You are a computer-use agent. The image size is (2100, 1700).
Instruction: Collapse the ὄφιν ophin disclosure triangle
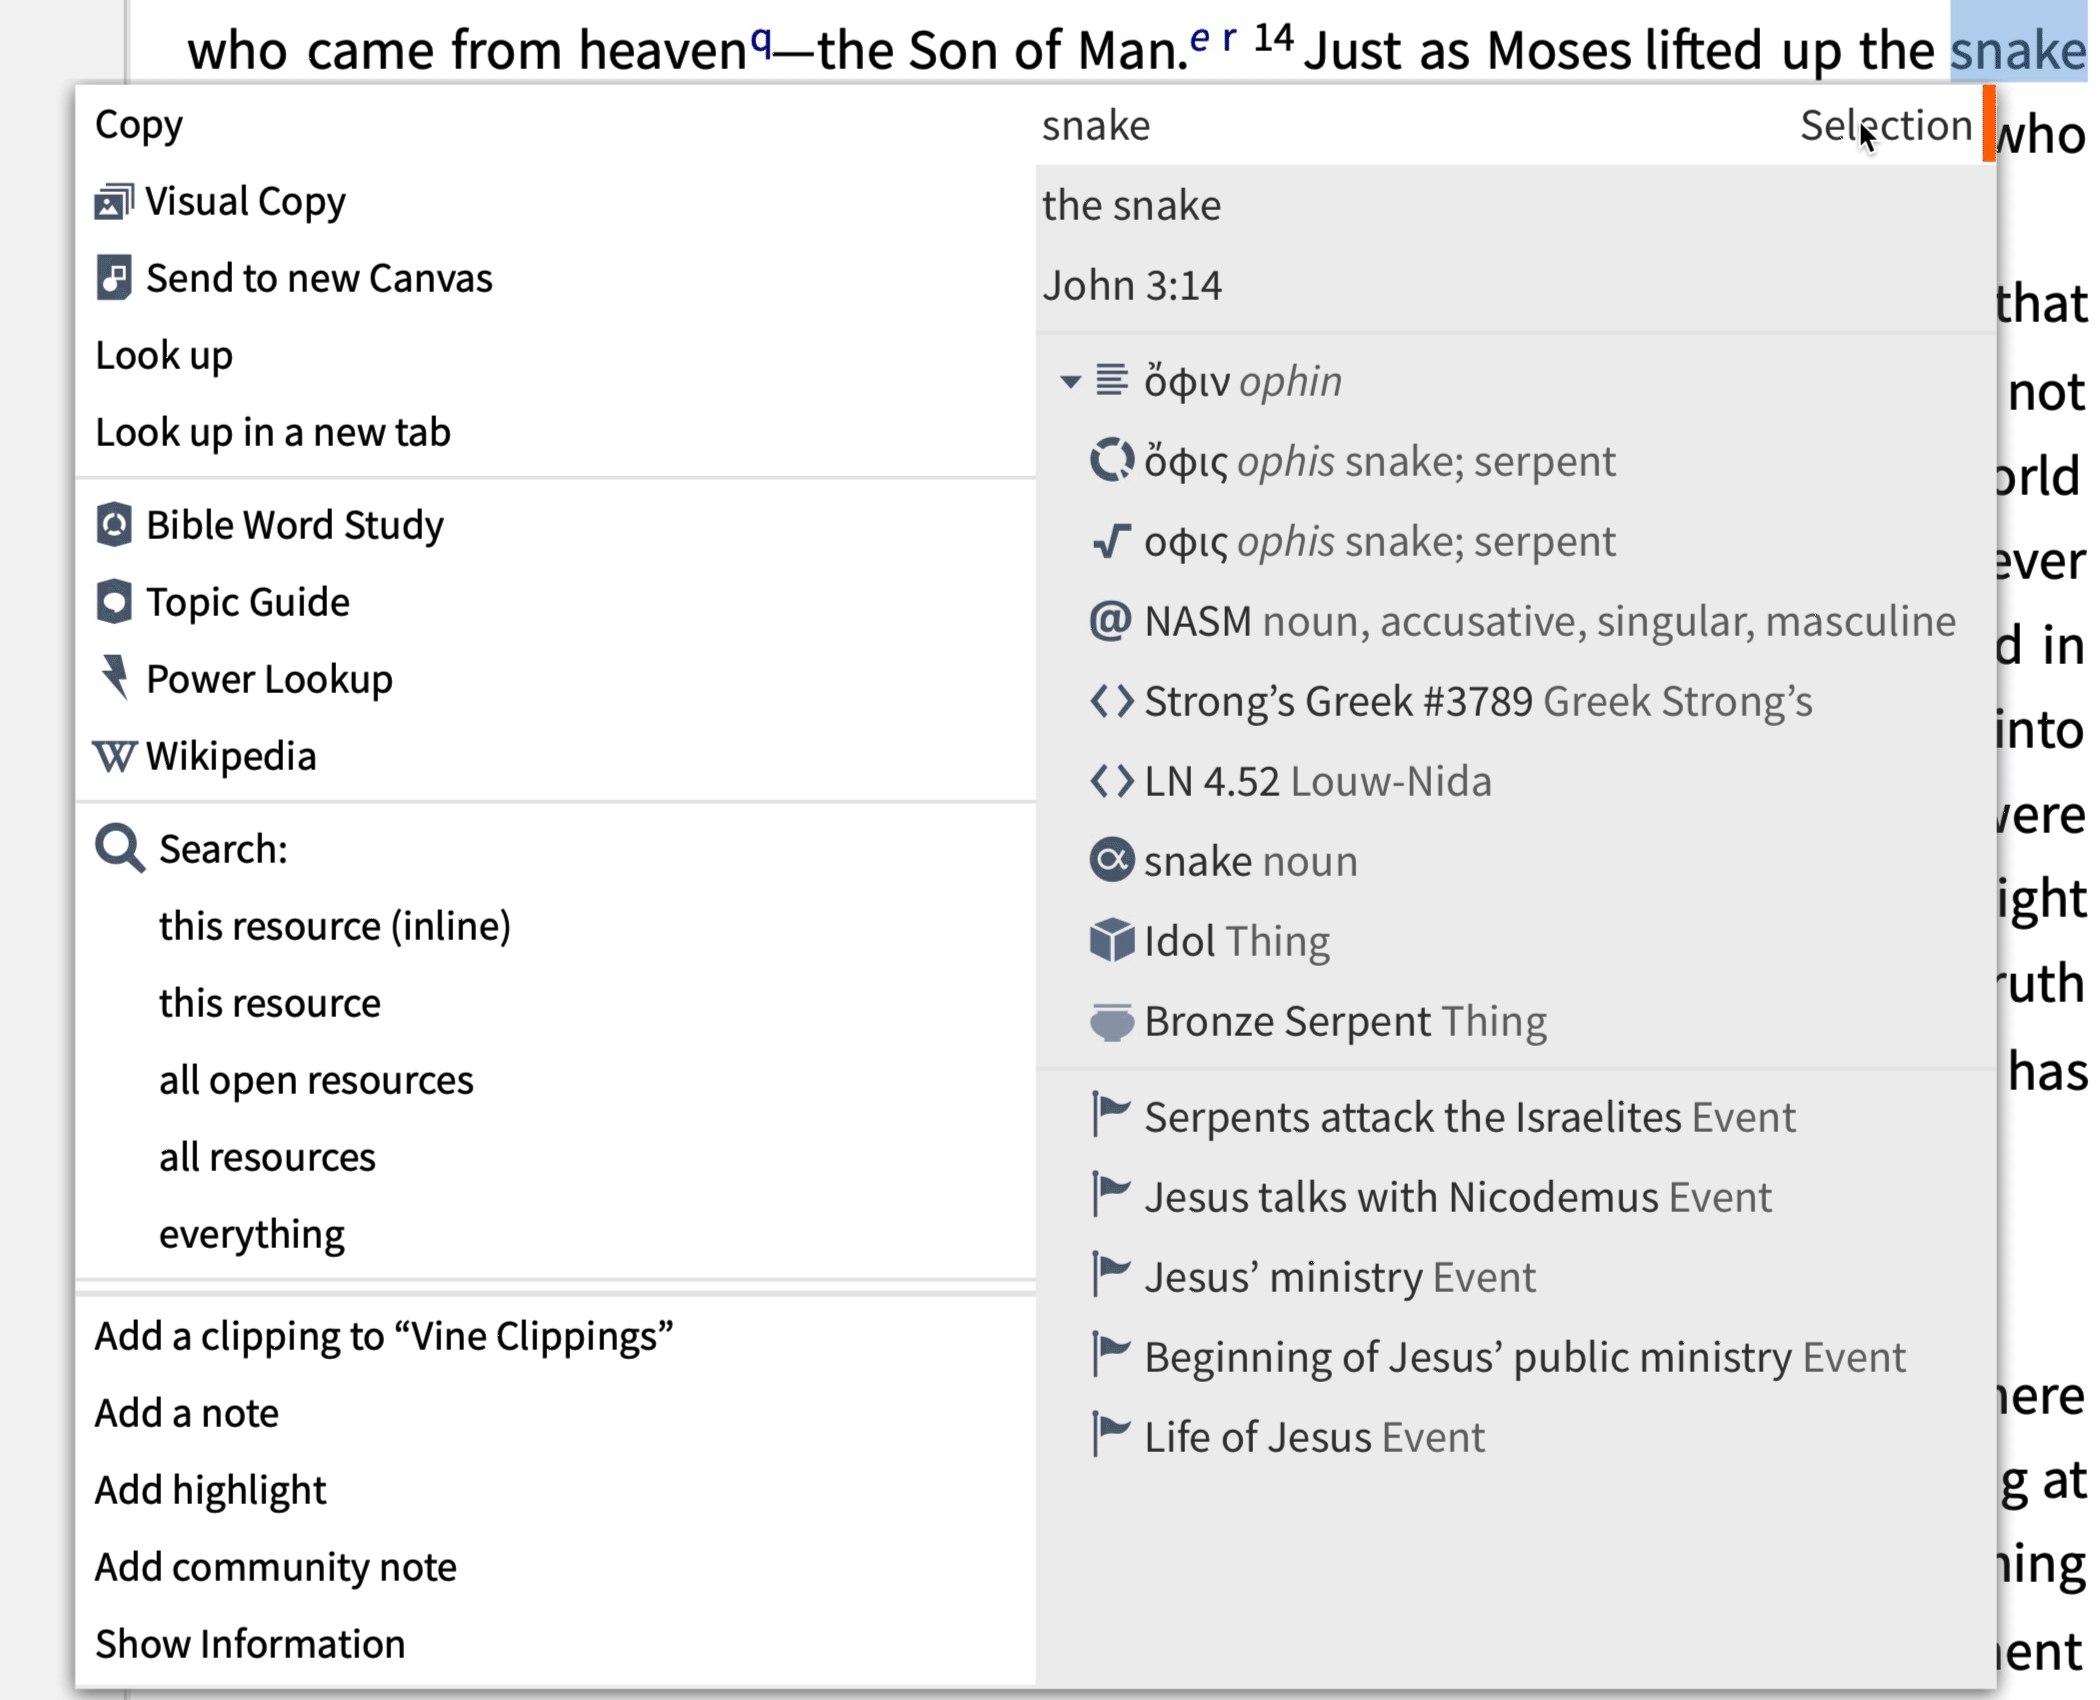click(1070, 382)
